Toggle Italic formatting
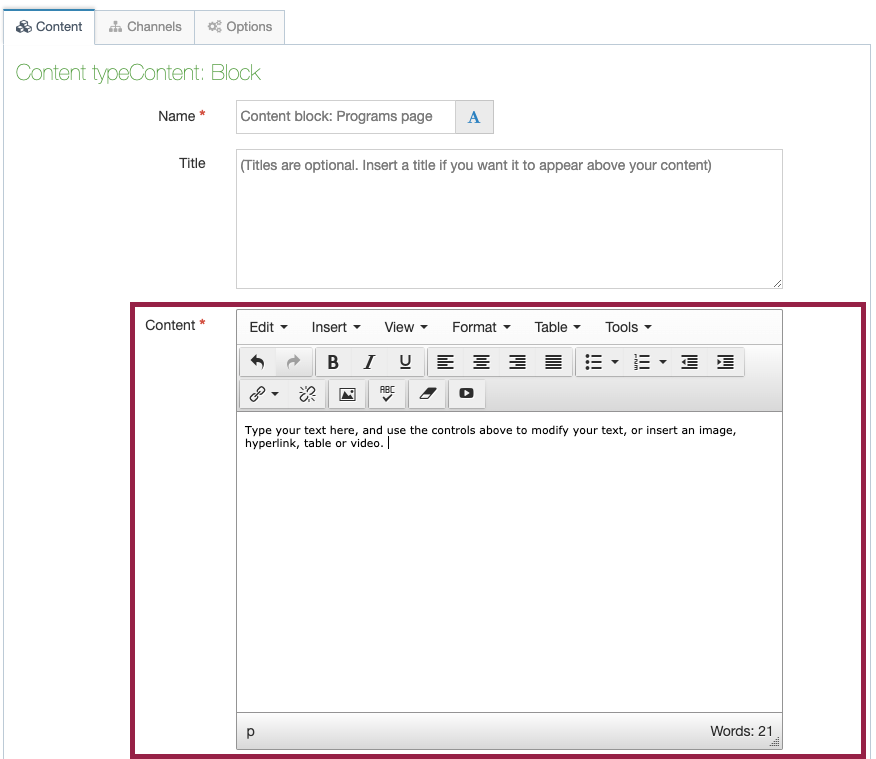The image size is (876, 759). tap(368, 362)
